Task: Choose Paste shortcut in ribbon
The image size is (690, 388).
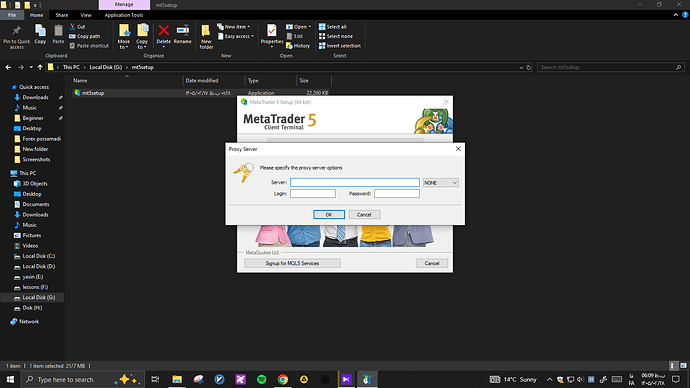Action: pos(89,46)
